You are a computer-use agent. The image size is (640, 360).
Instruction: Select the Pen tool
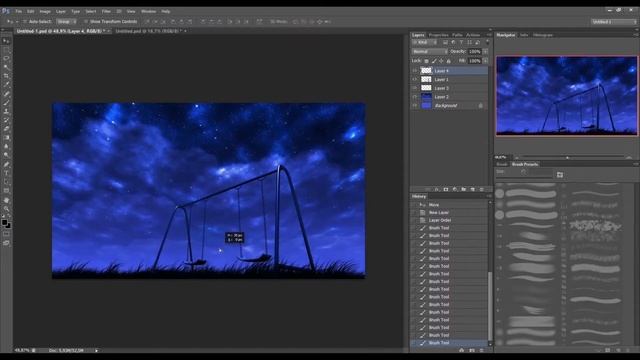coord(6,164)
